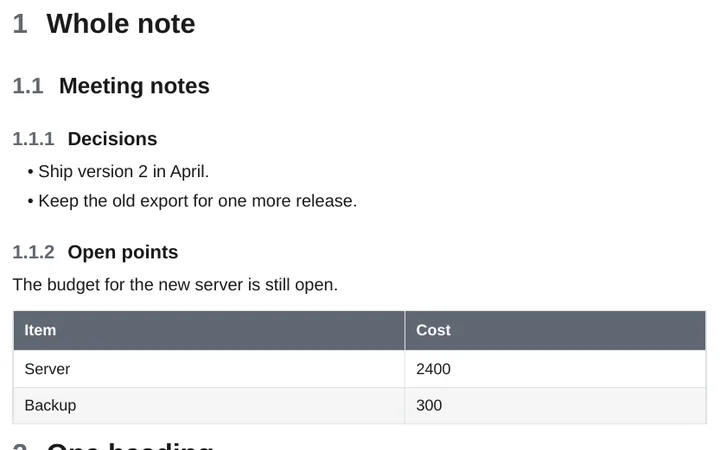This screenshot has height=450, width=720.
Task: Click the budget paragraph about the new server
Action: (x=175, y=285)
